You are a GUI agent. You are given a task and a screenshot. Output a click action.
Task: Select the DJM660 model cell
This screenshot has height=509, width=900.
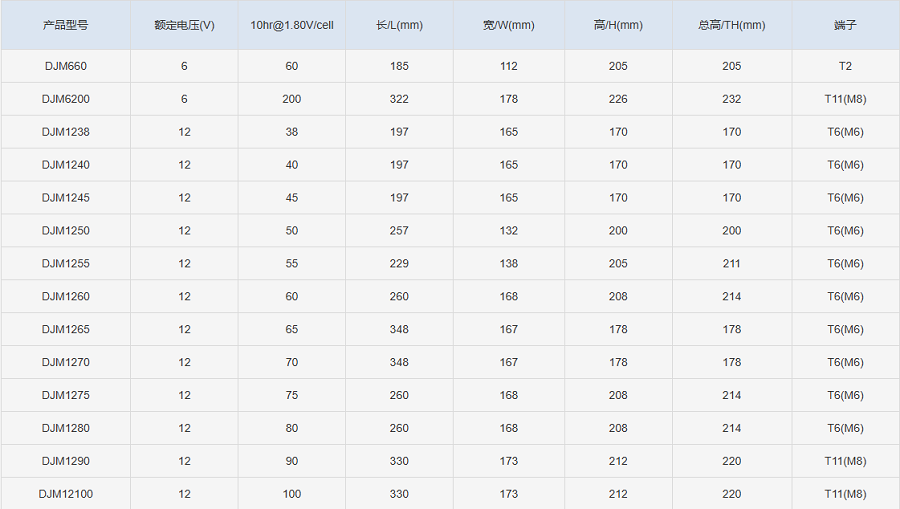pyautogui.click(x=65, y=66)
